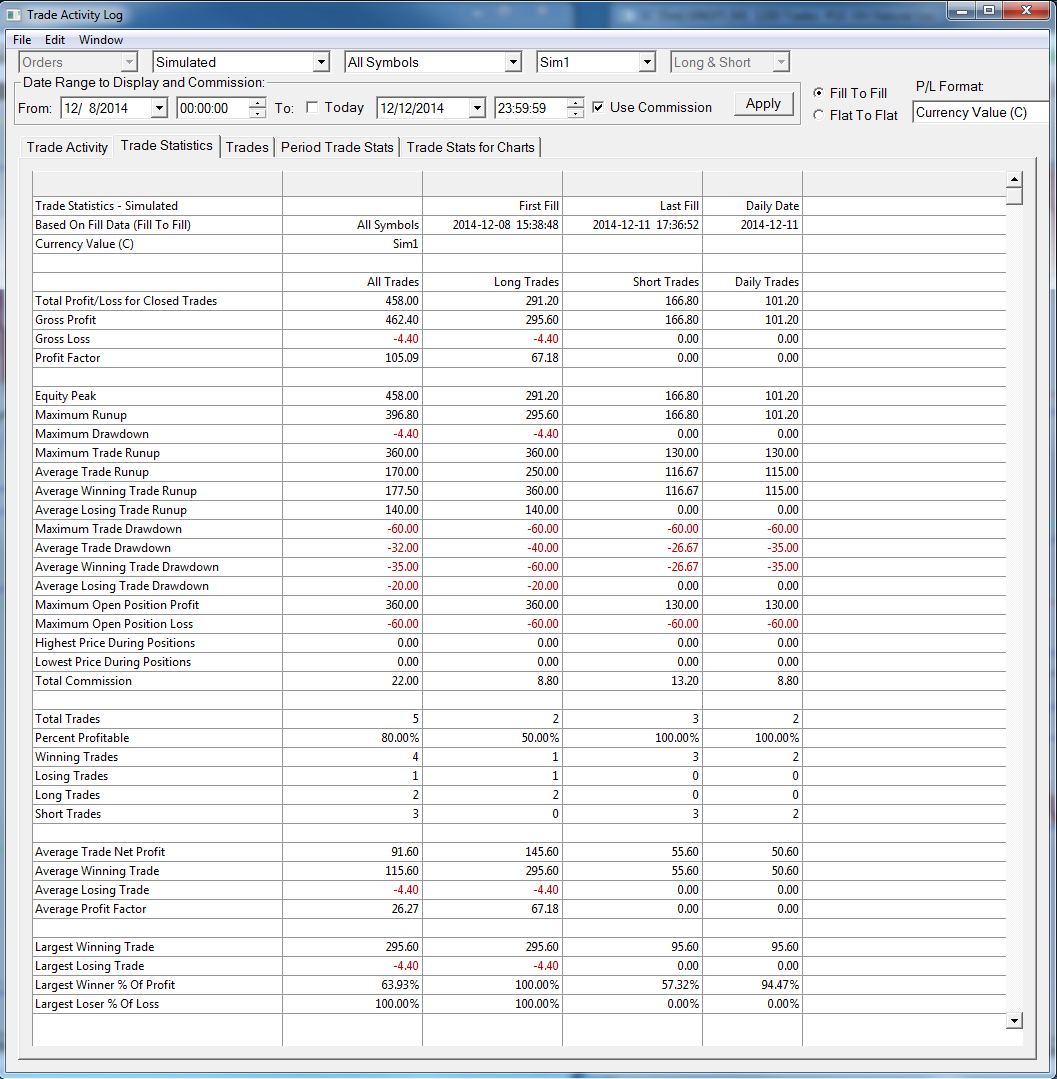1057x1079 pixels.
Task: Switch to the Trades tab
Action: pos(247,147)
